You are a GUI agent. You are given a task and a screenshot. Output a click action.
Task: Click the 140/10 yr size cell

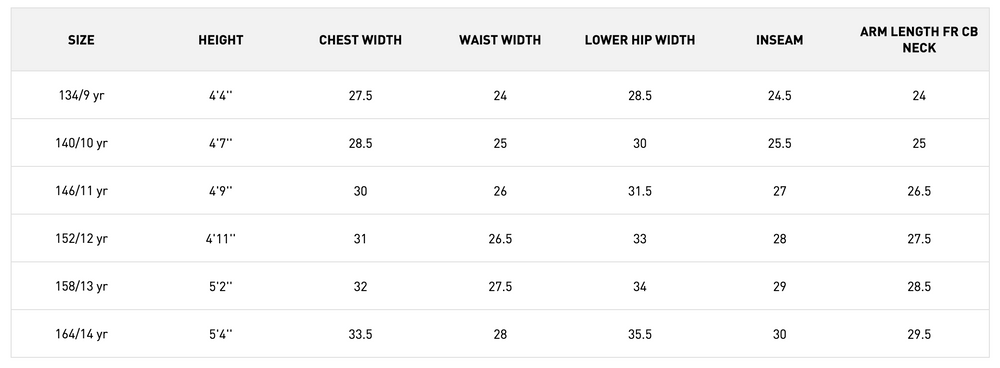81,144
